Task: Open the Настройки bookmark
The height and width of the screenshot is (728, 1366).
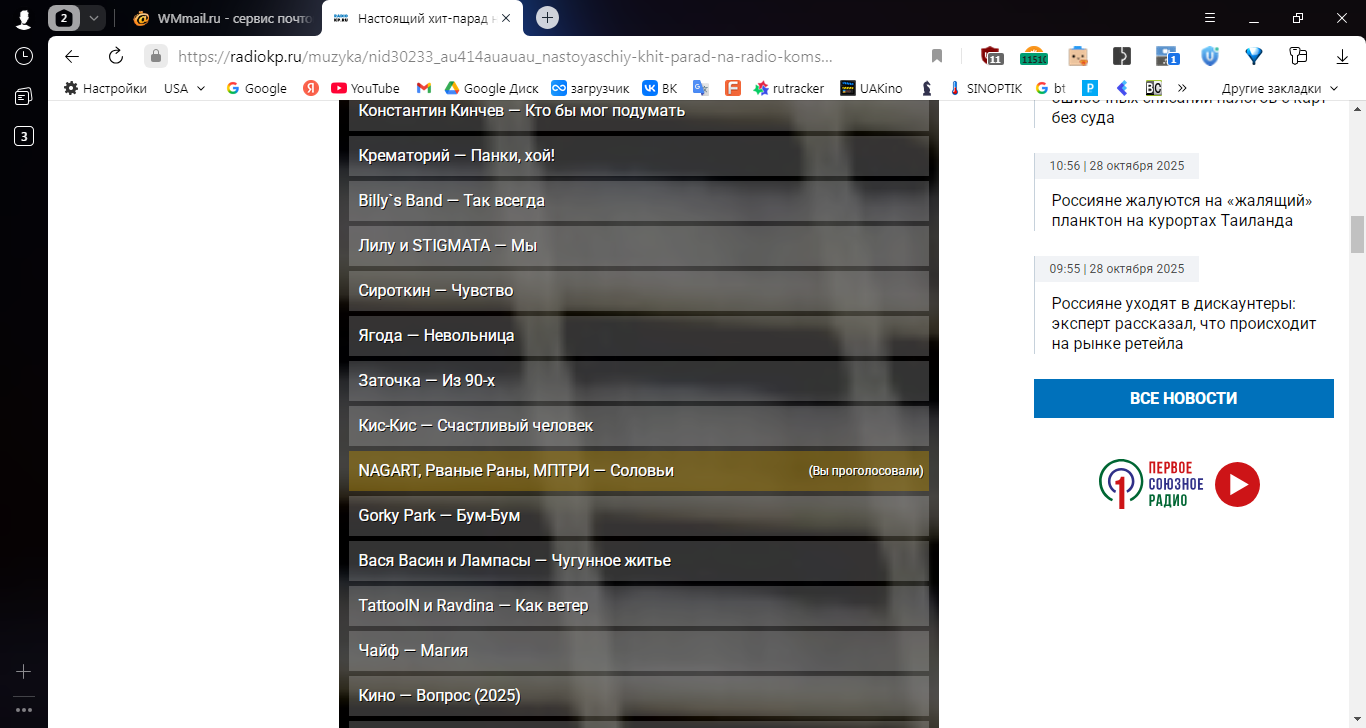Action: click(x=105, y=88)
